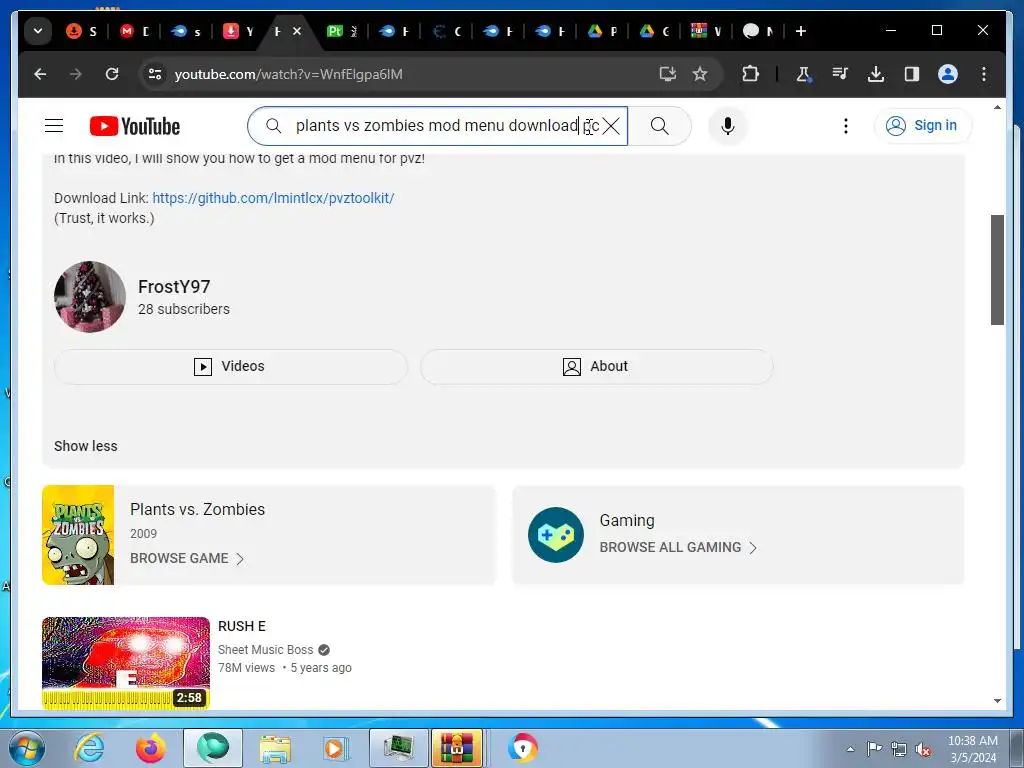Open the github pvztoolkit download link
The width and height of the screenshot is (1024, 768).
[273, 198]
